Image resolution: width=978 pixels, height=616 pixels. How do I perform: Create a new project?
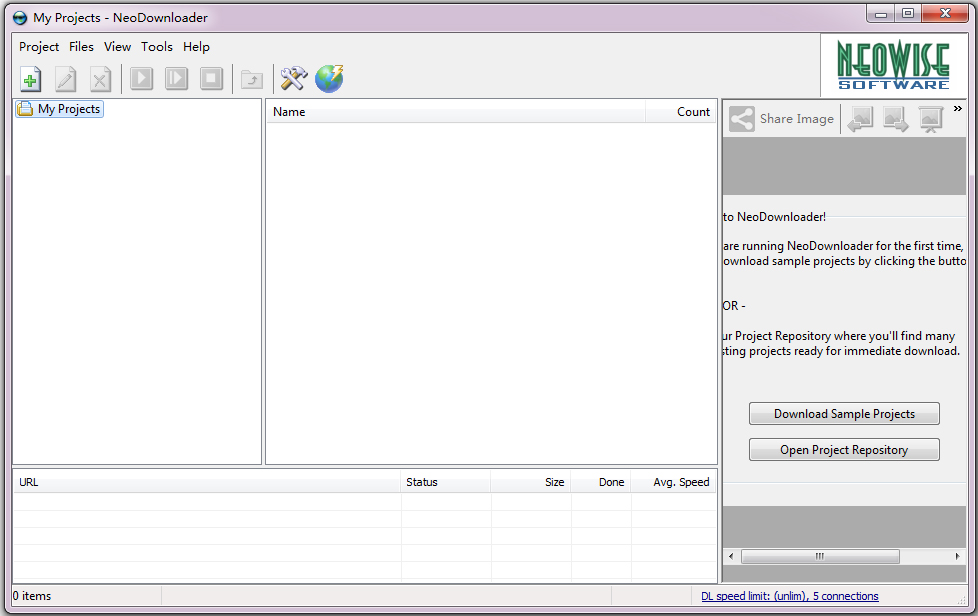point(30,79)
